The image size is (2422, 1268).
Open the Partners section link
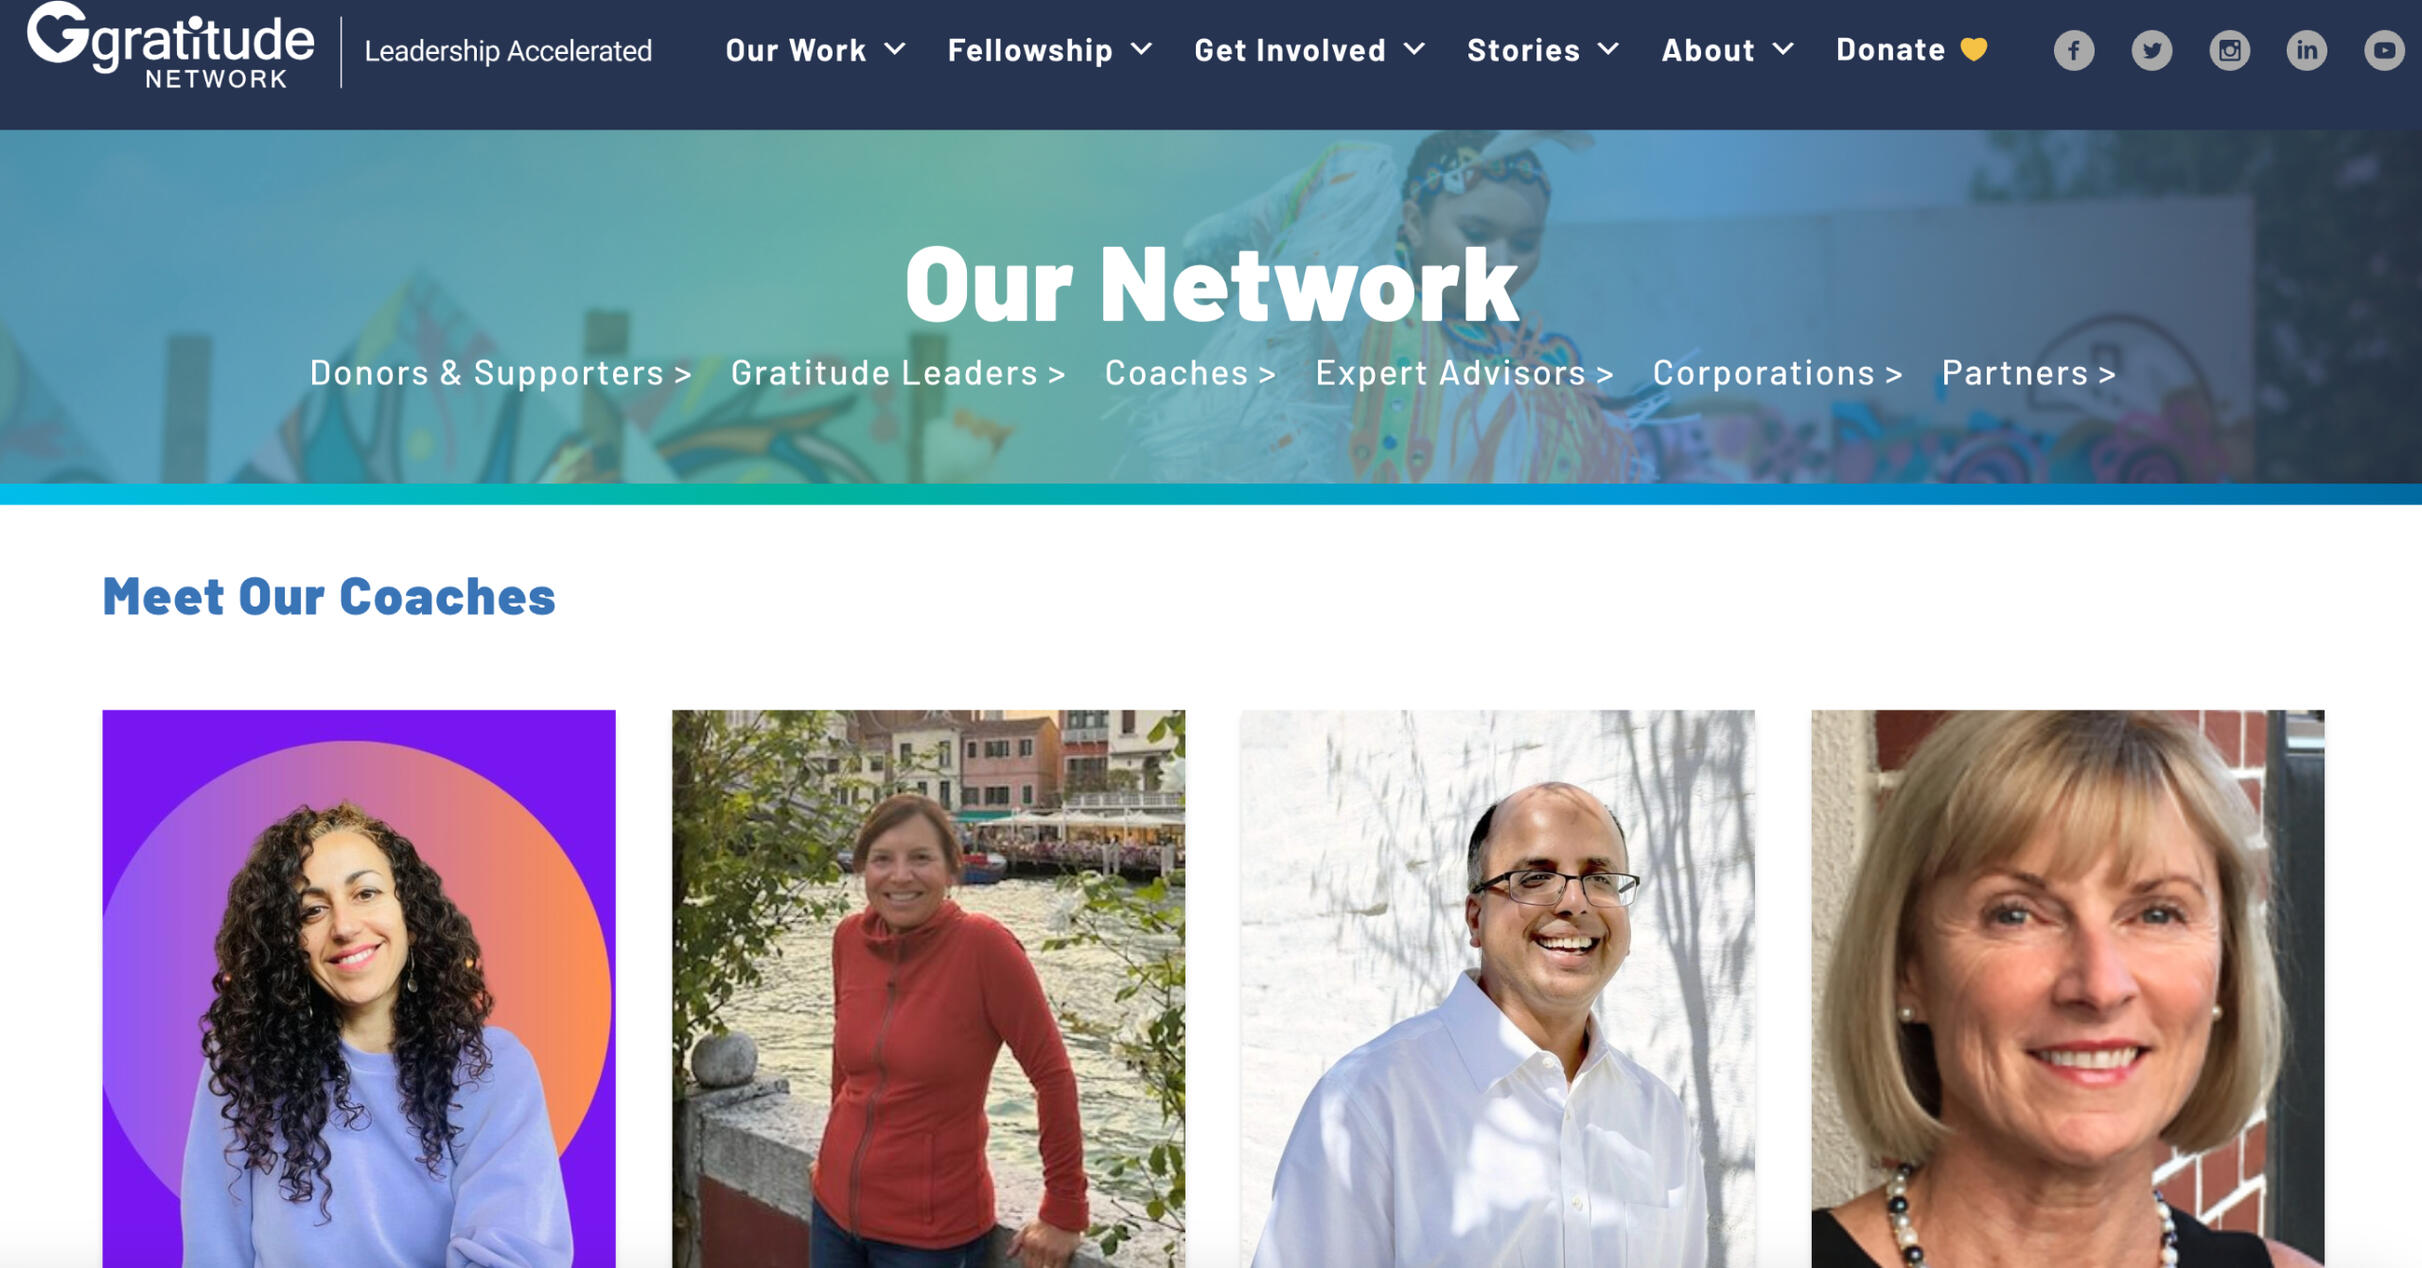pos(2028,373)
